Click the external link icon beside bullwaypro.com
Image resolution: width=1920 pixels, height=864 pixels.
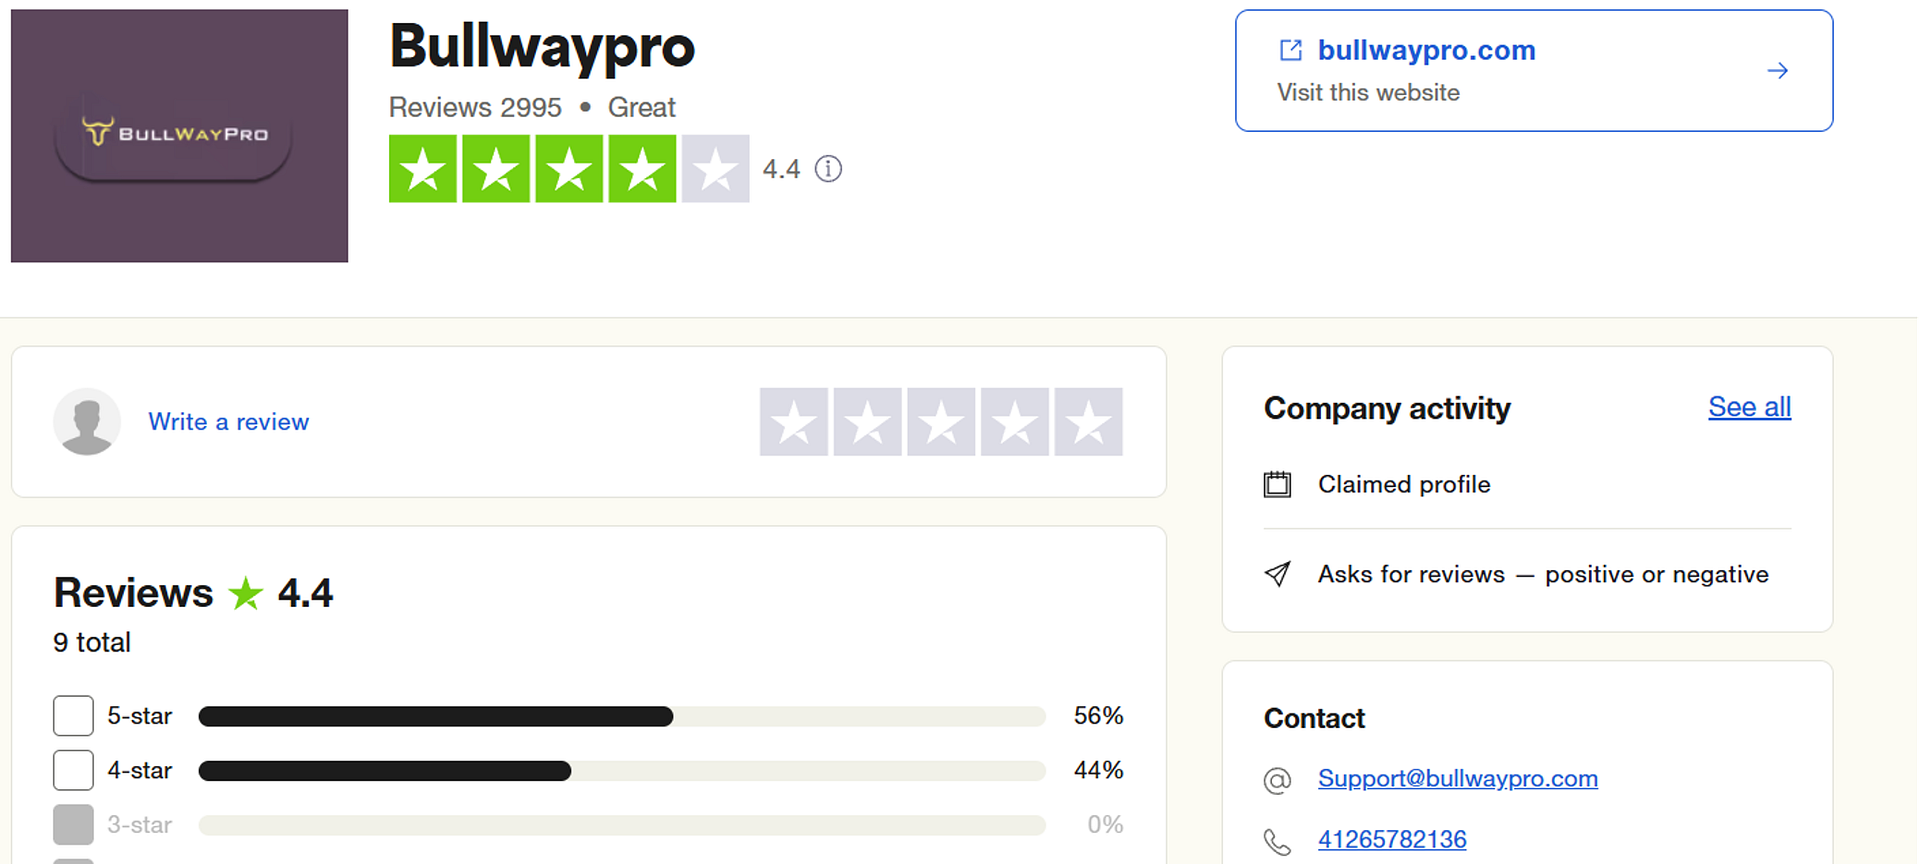point(1291,50)
